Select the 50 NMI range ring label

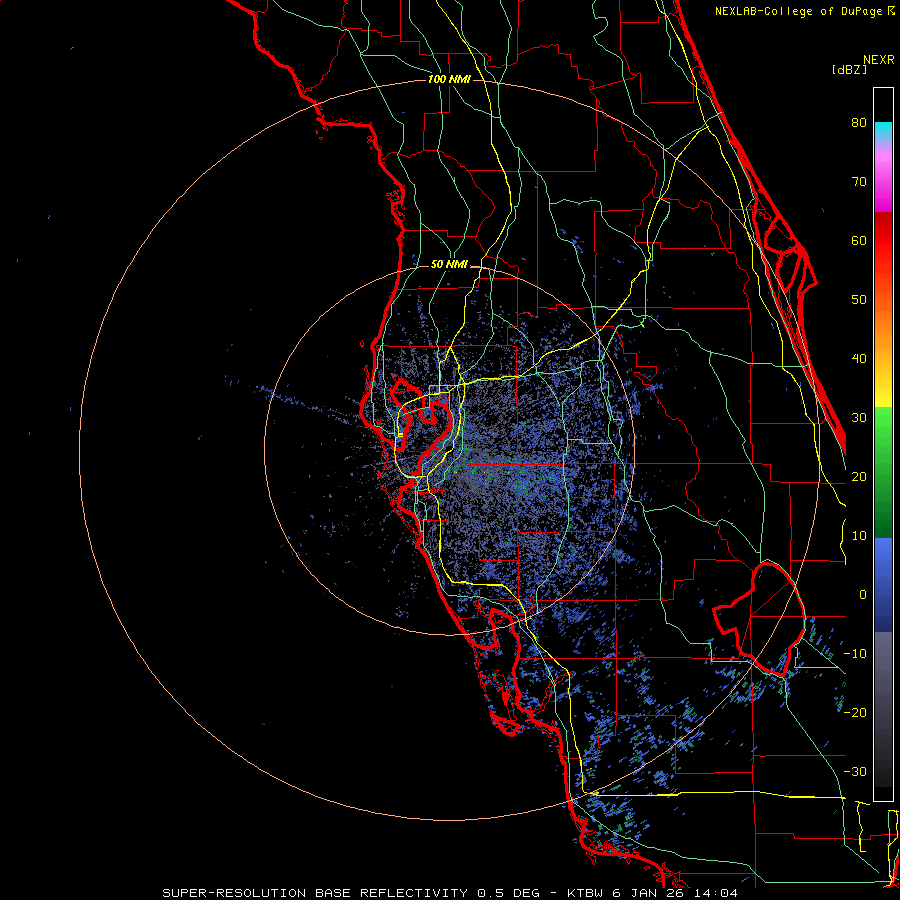[x=449, y=265]
